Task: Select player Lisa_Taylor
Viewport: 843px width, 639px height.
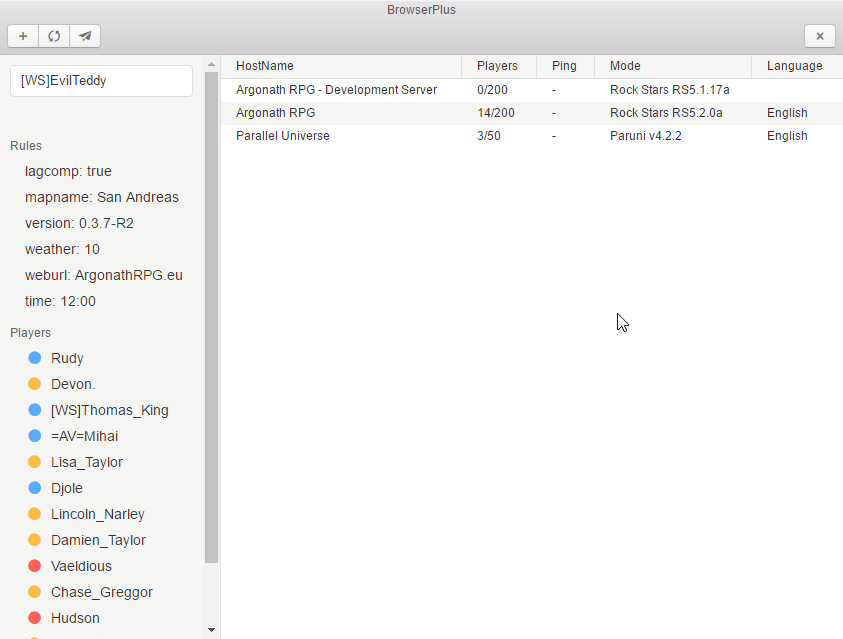Action: click(87, 462)
